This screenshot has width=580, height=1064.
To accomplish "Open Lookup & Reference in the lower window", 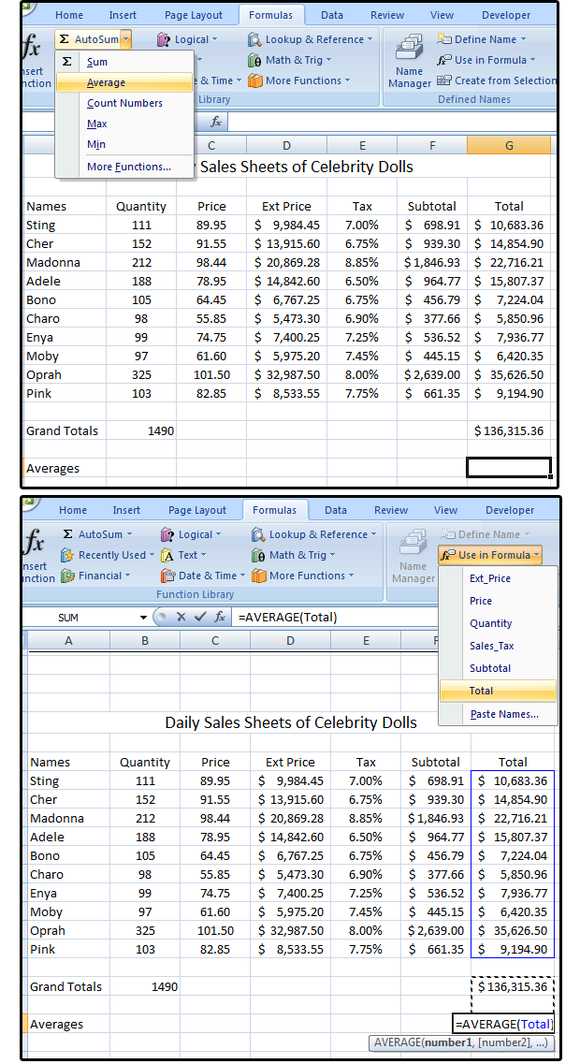I will (313, 535).
